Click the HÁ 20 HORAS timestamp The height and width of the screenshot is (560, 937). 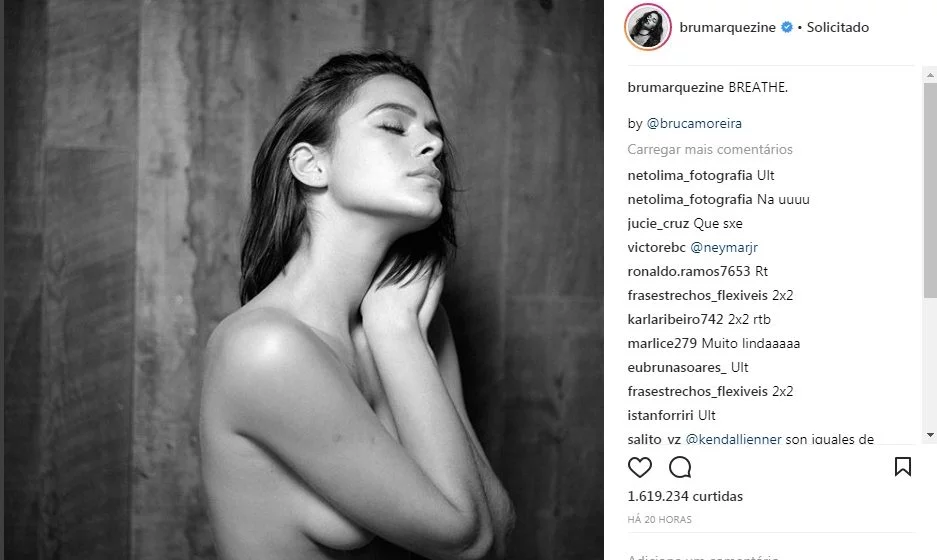pyautogui.click(x=659, y=520)
